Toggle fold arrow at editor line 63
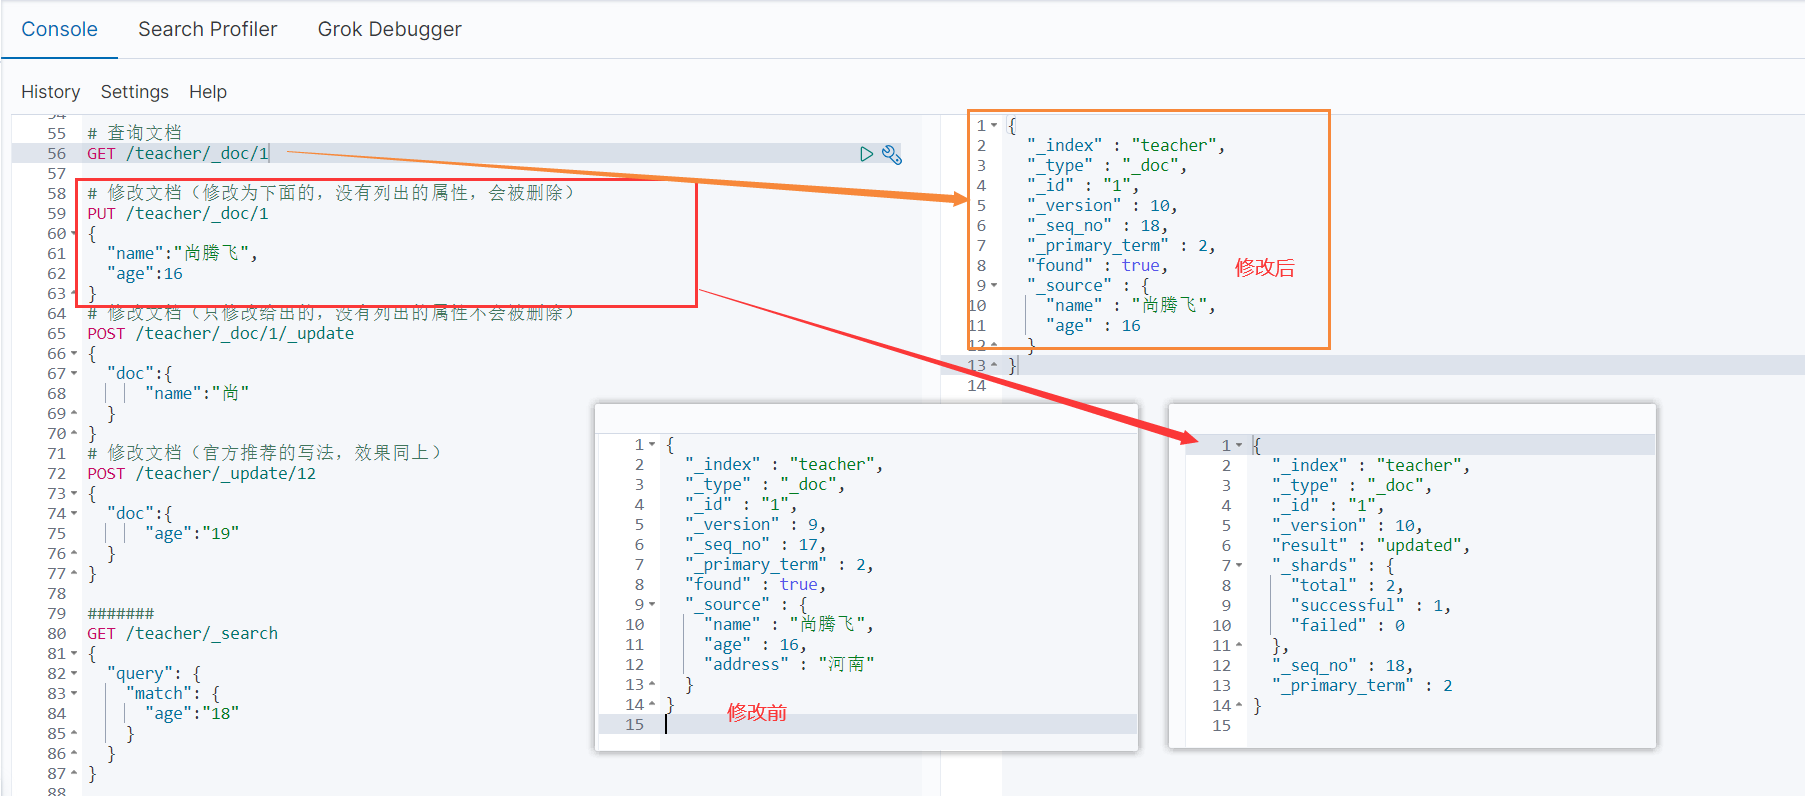Viewport: 1805px width, 796px height. point(74,294)
